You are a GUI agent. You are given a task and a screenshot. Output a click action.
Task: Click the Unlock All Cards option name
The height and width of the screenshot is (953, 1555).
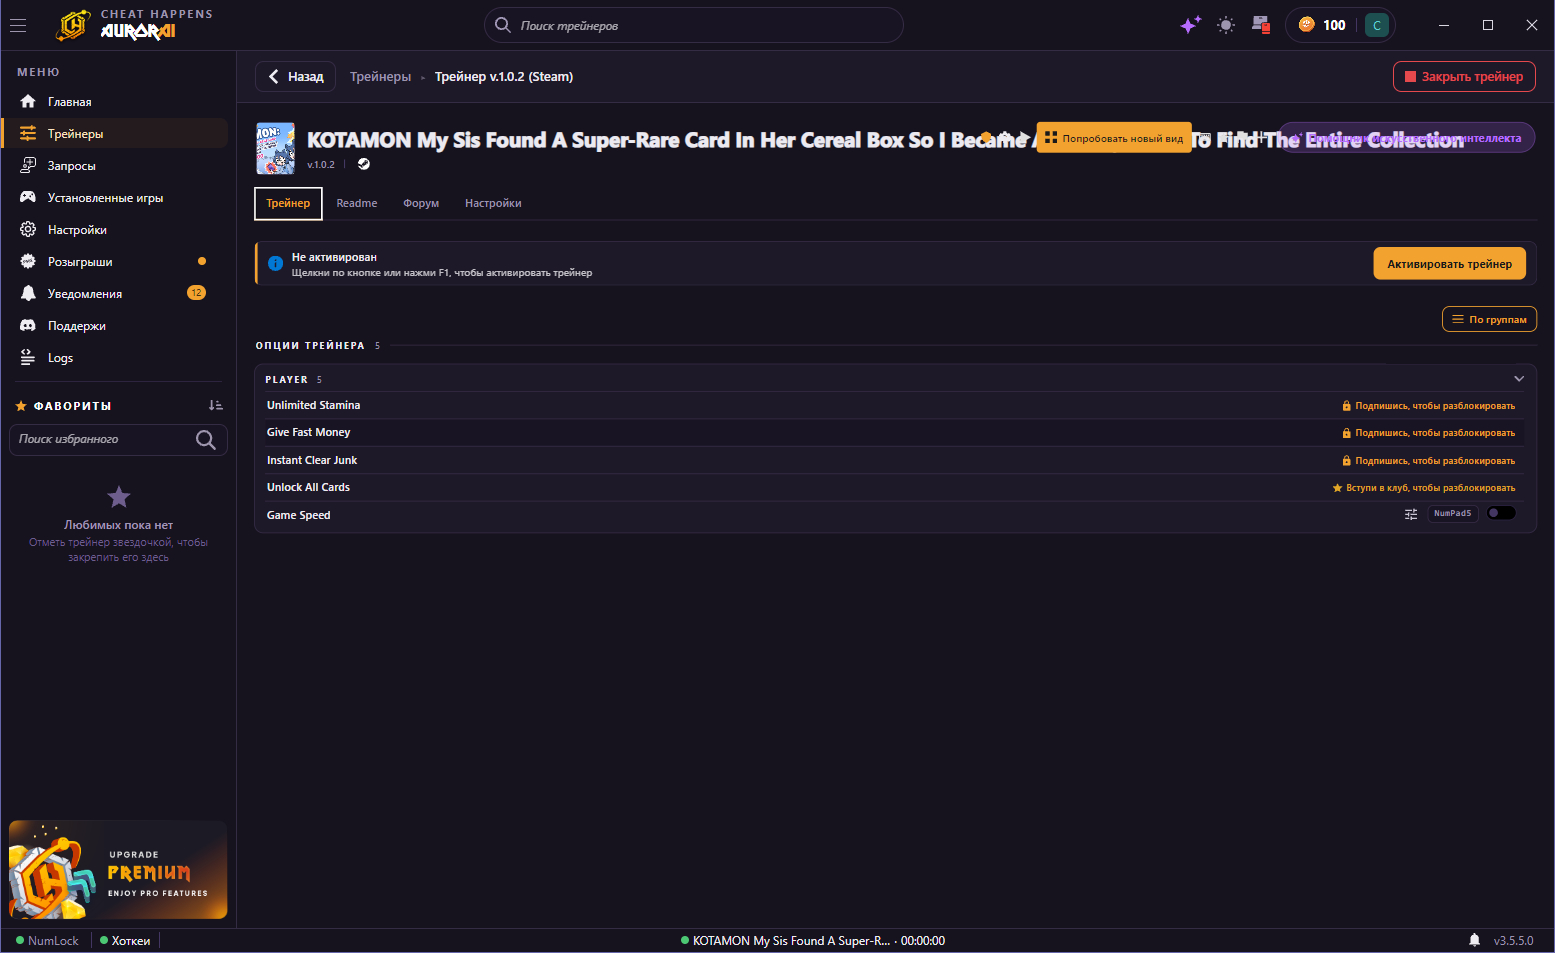308,487
